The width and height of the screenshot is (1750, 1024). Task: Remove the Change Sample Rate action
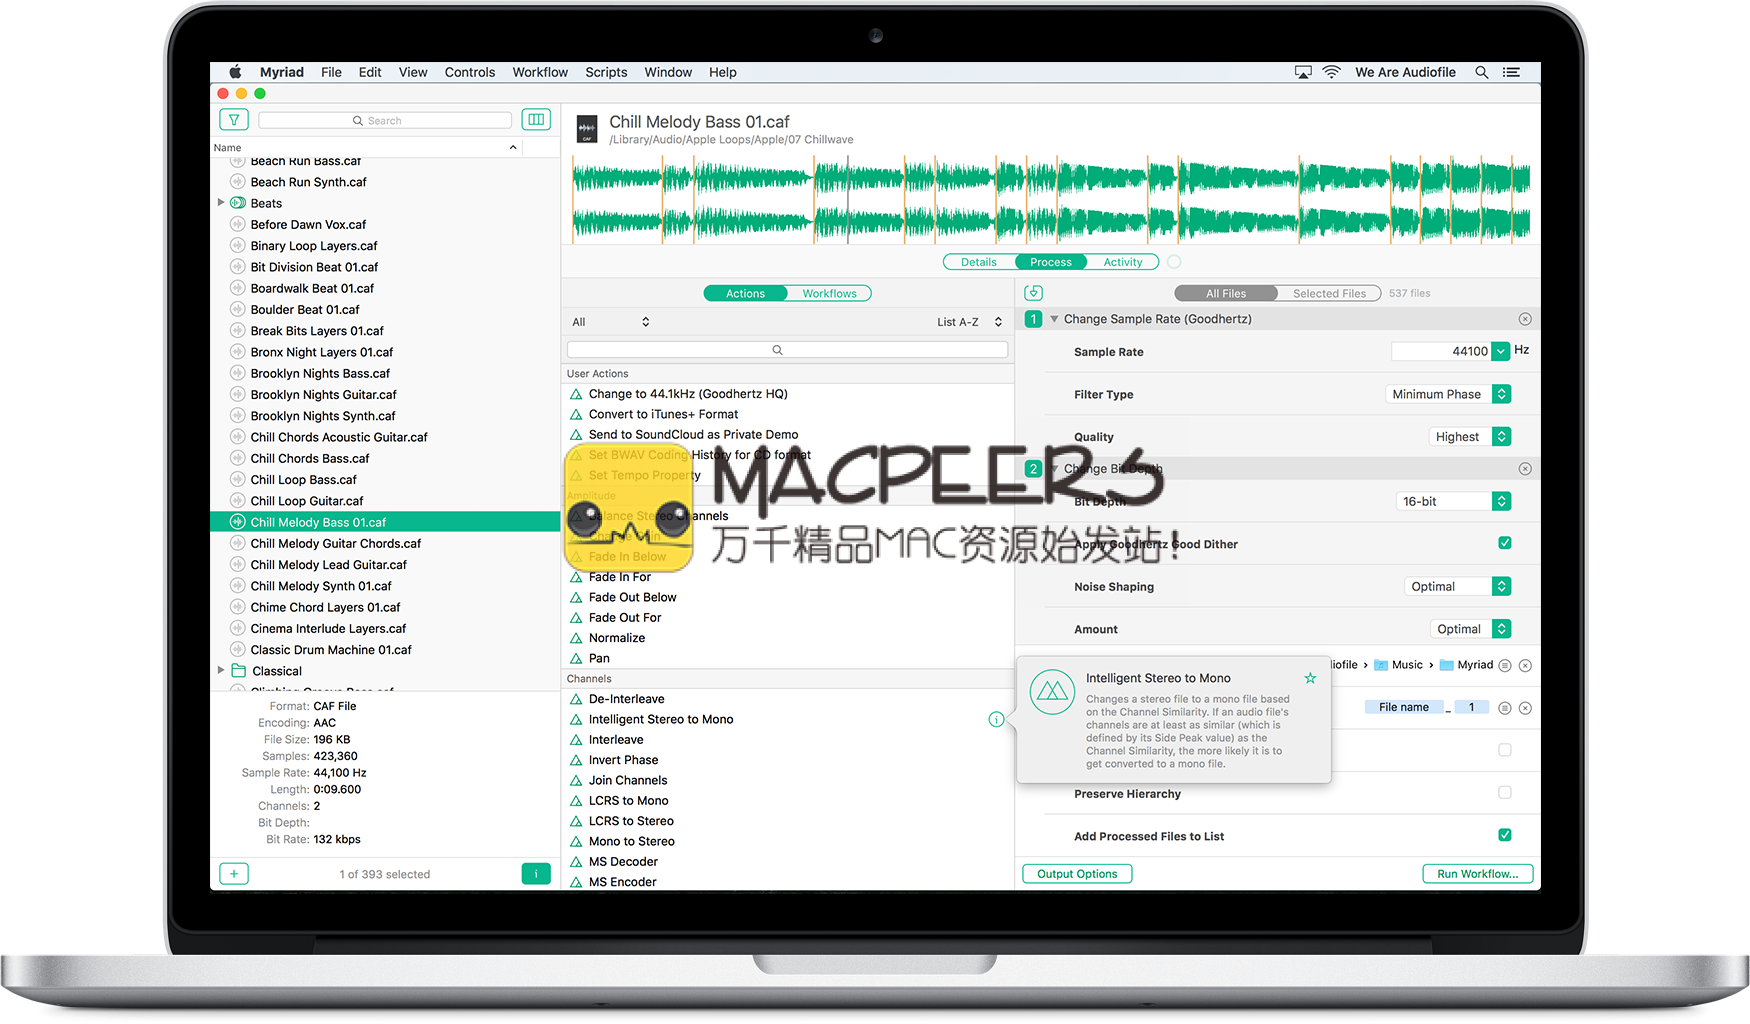tap(1525, 319)
